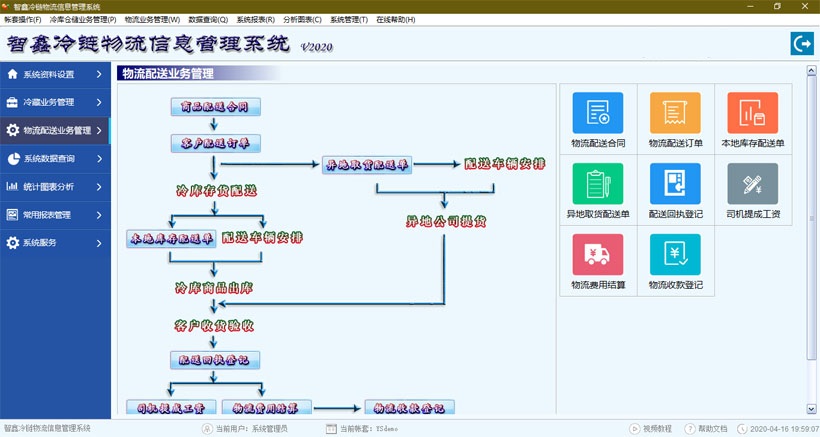Image resolution: width=820 pixels, height=437 pixels.
Task: Click the report icon beside 常用报表管理
Action: (x=13, y=214)
